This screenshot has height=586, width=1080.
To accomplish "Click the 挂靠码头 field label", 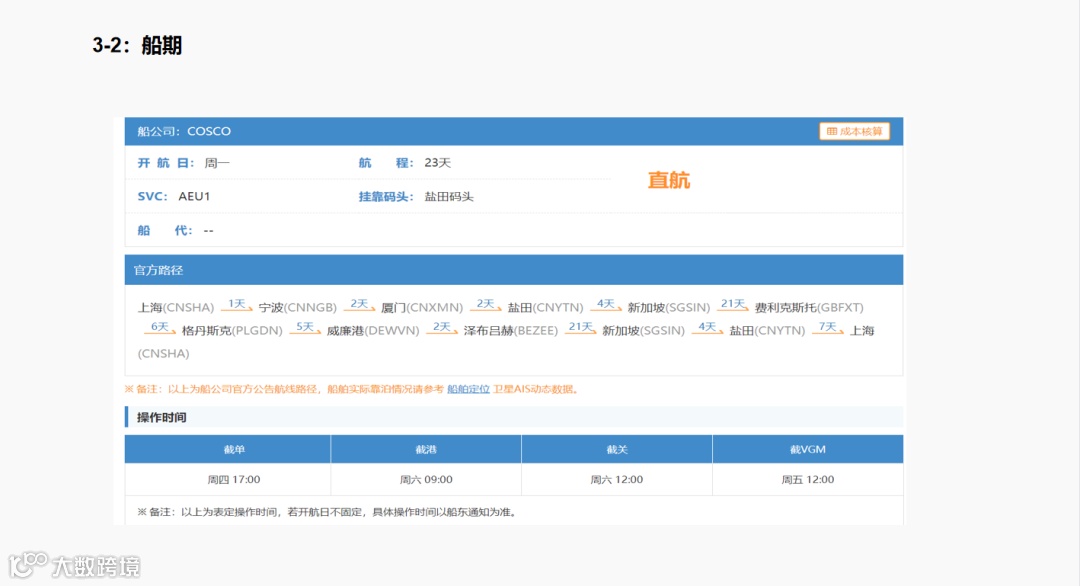I will 386,197.
